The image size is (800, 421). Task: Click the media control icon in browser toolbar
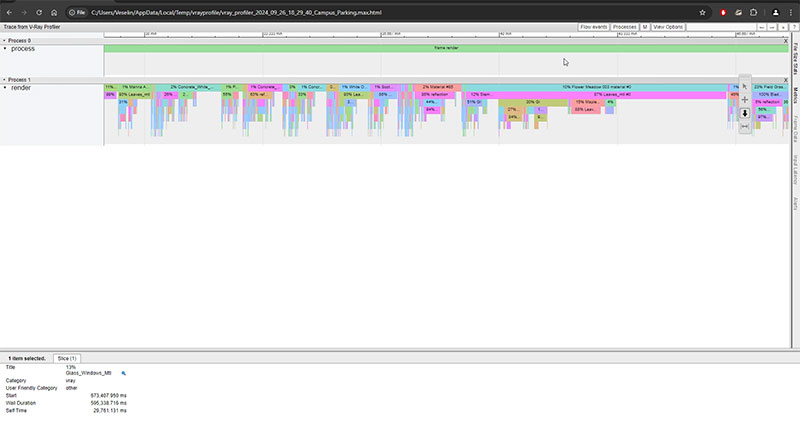pyautogui.click(x=738, y=13)
